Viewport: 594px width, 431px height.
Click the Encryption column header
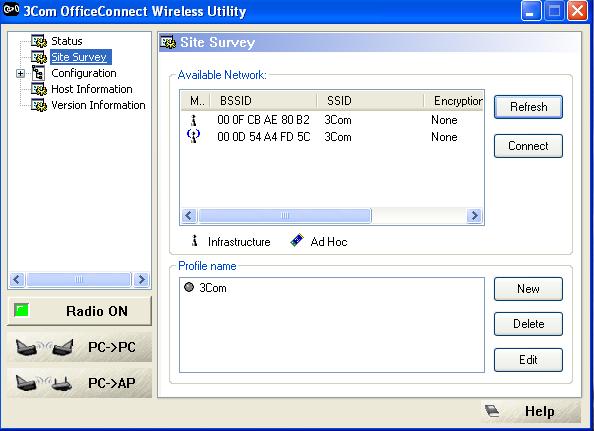pos(453,101)
